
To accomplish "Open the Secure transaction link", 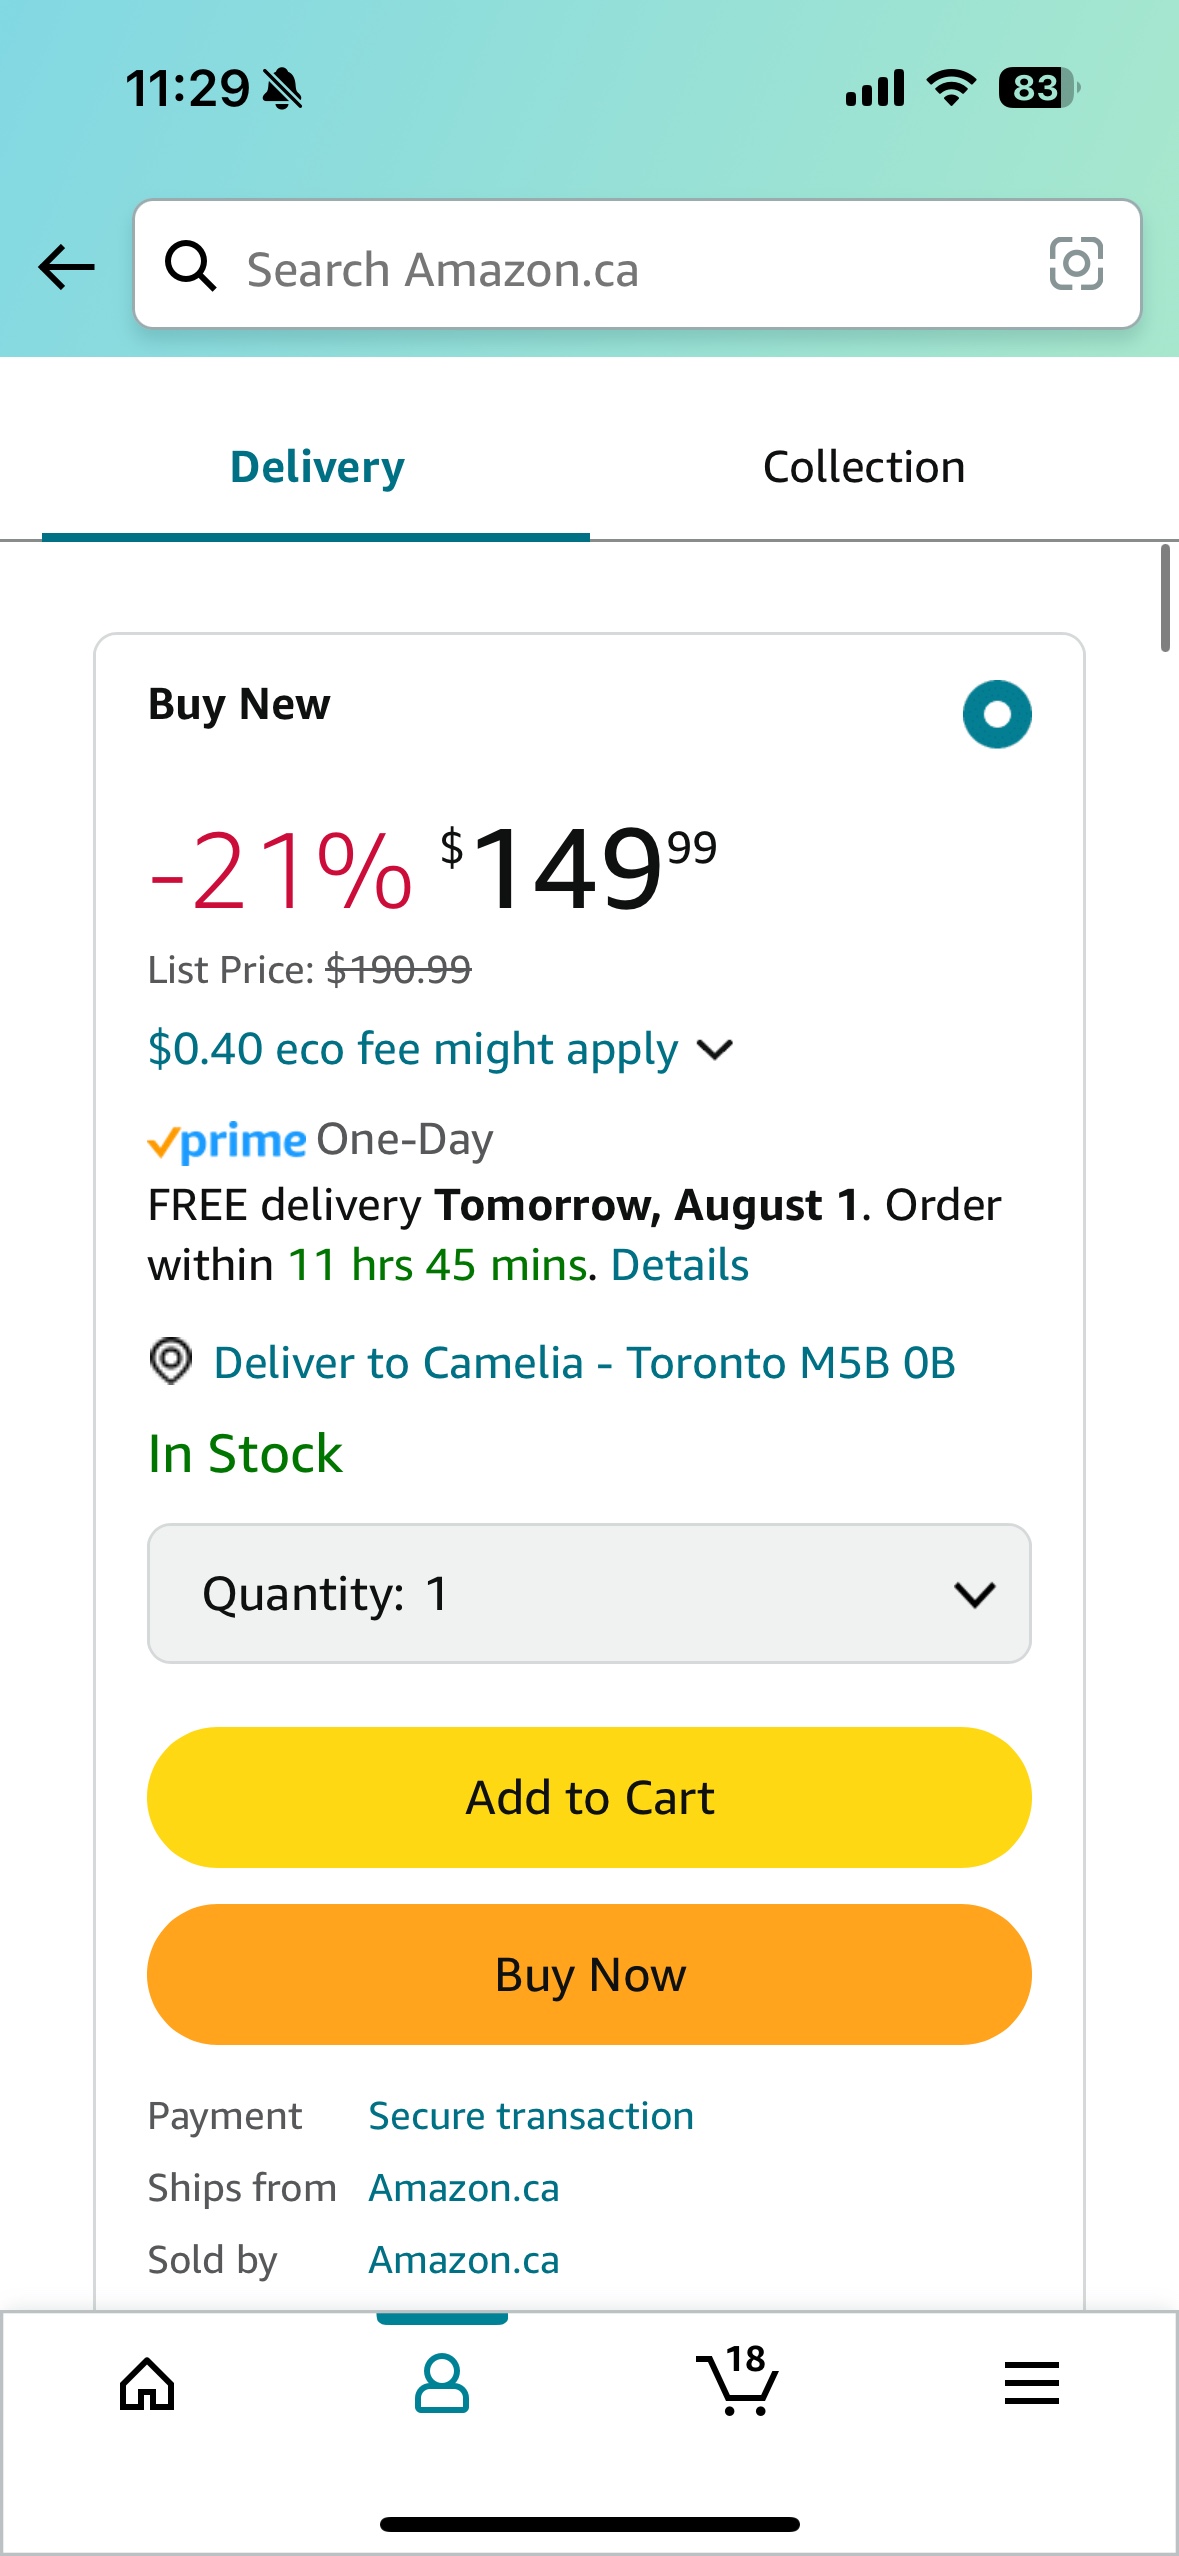I will [531, 2116].
